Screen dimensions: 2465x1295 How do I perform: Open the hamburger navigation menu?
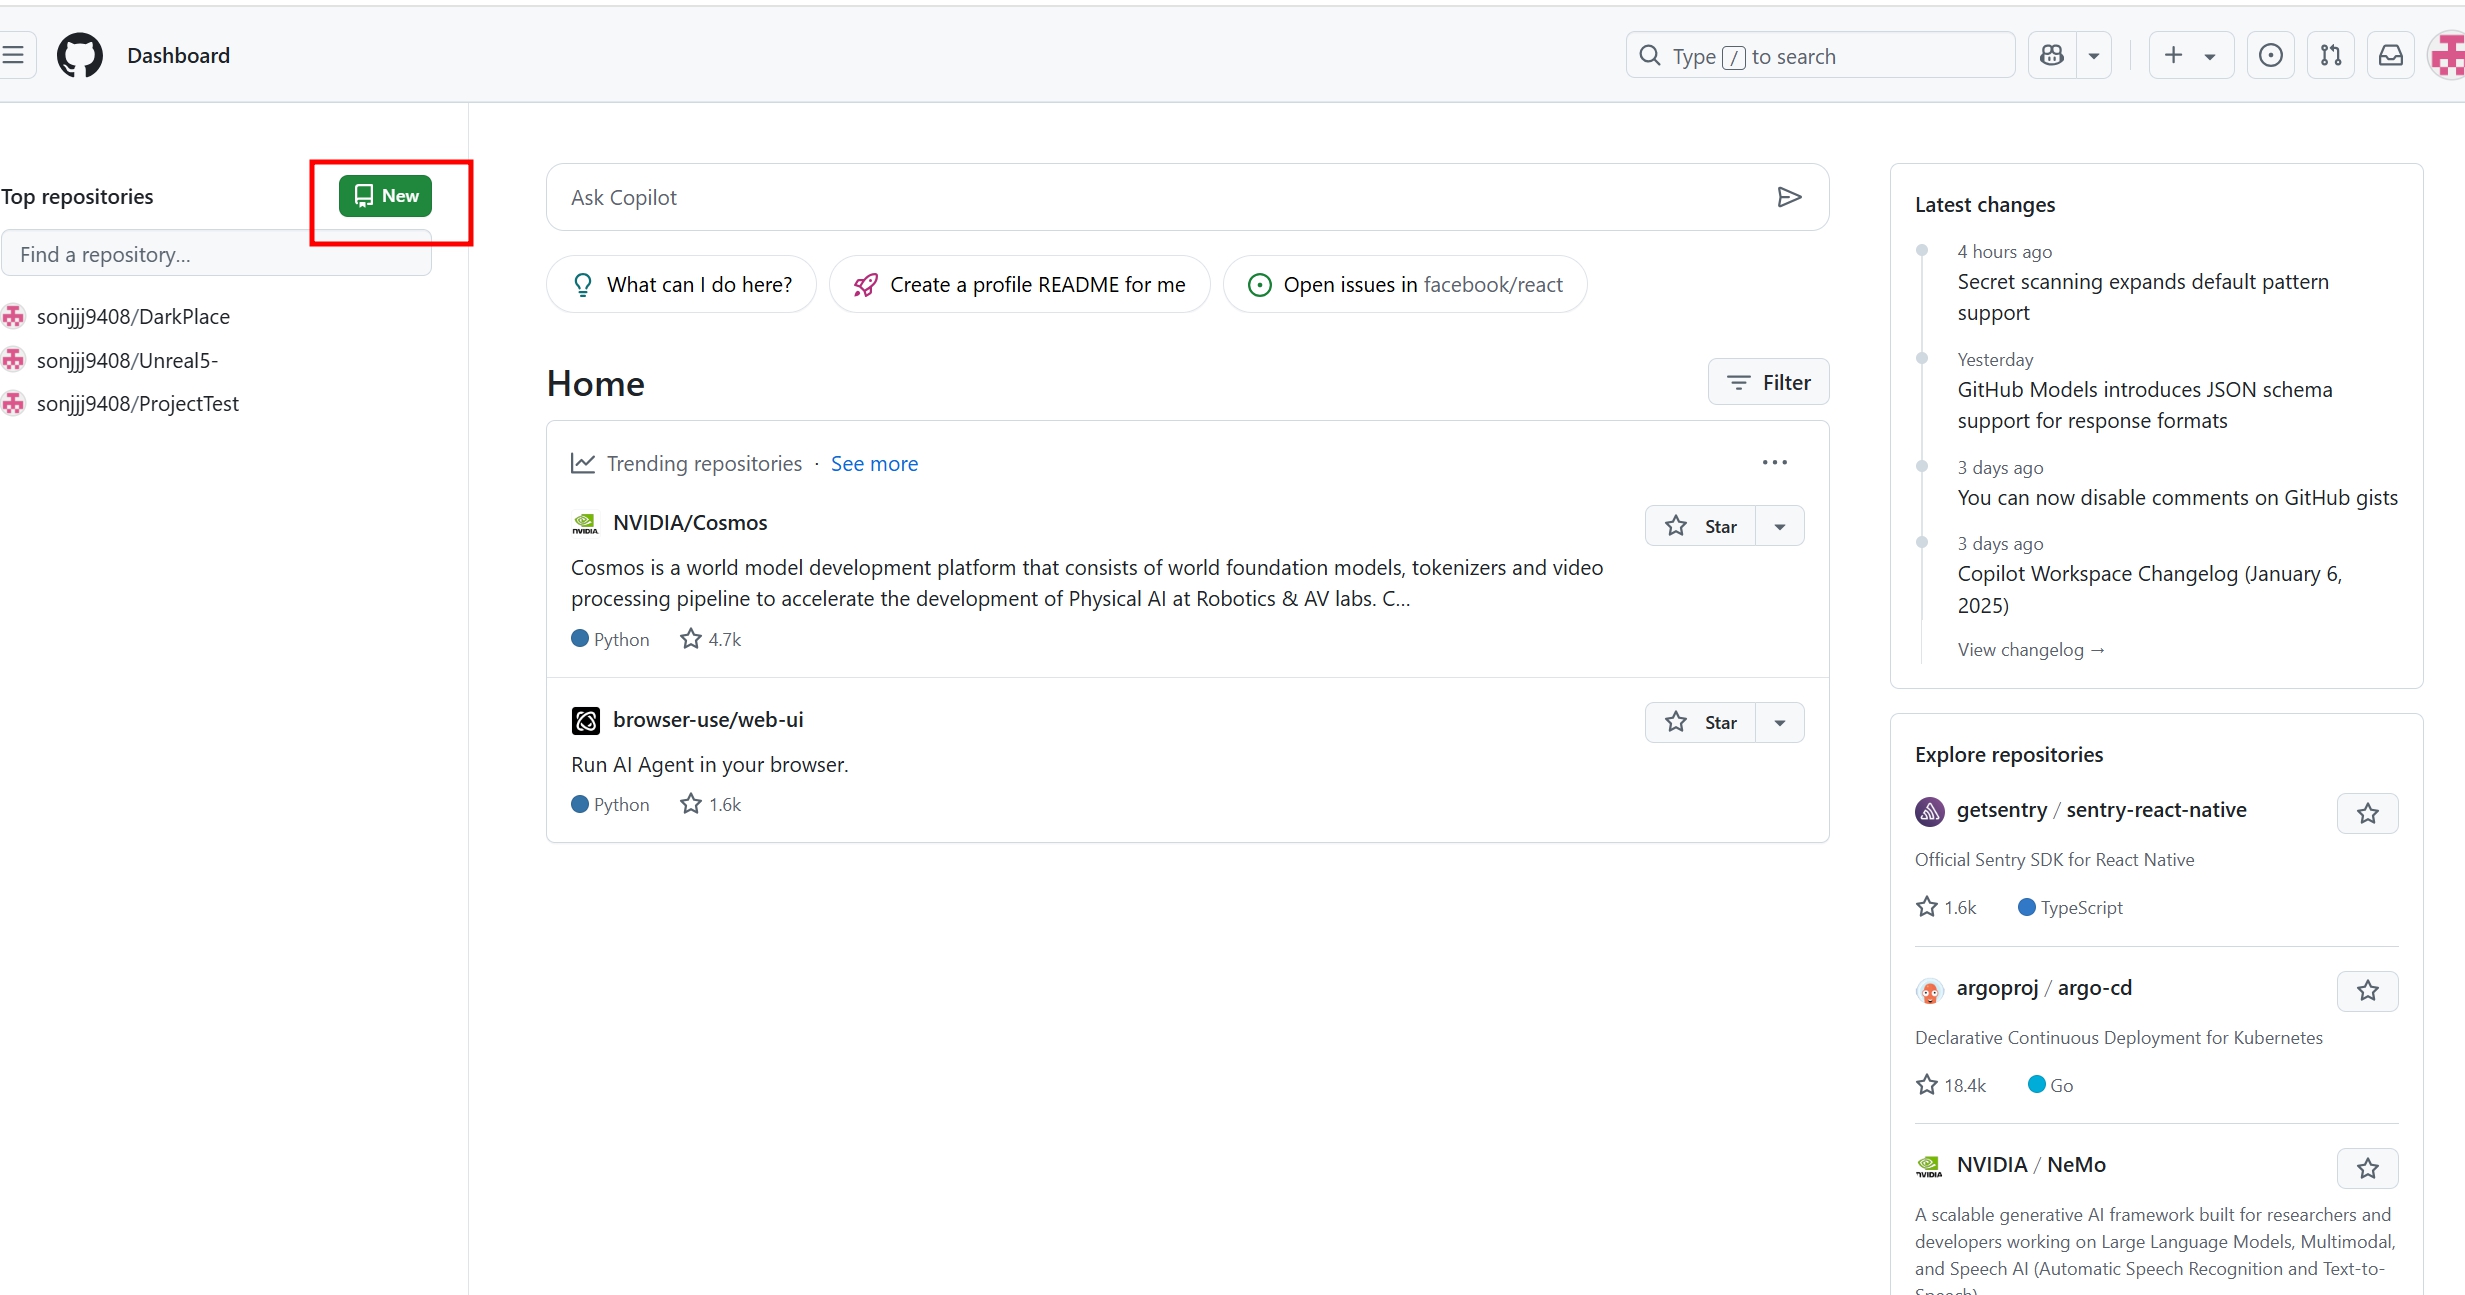click(14, 55)
